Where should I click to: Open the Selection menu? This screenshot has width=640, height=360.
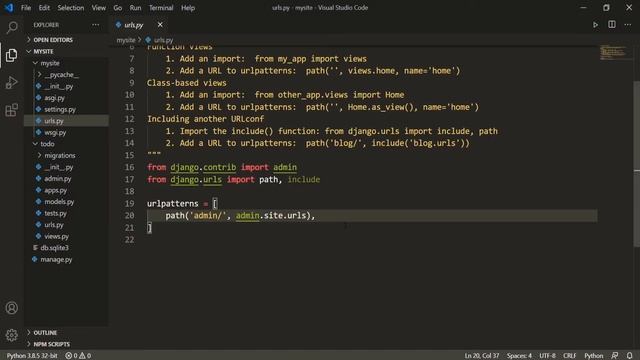[x=71, y=8]
